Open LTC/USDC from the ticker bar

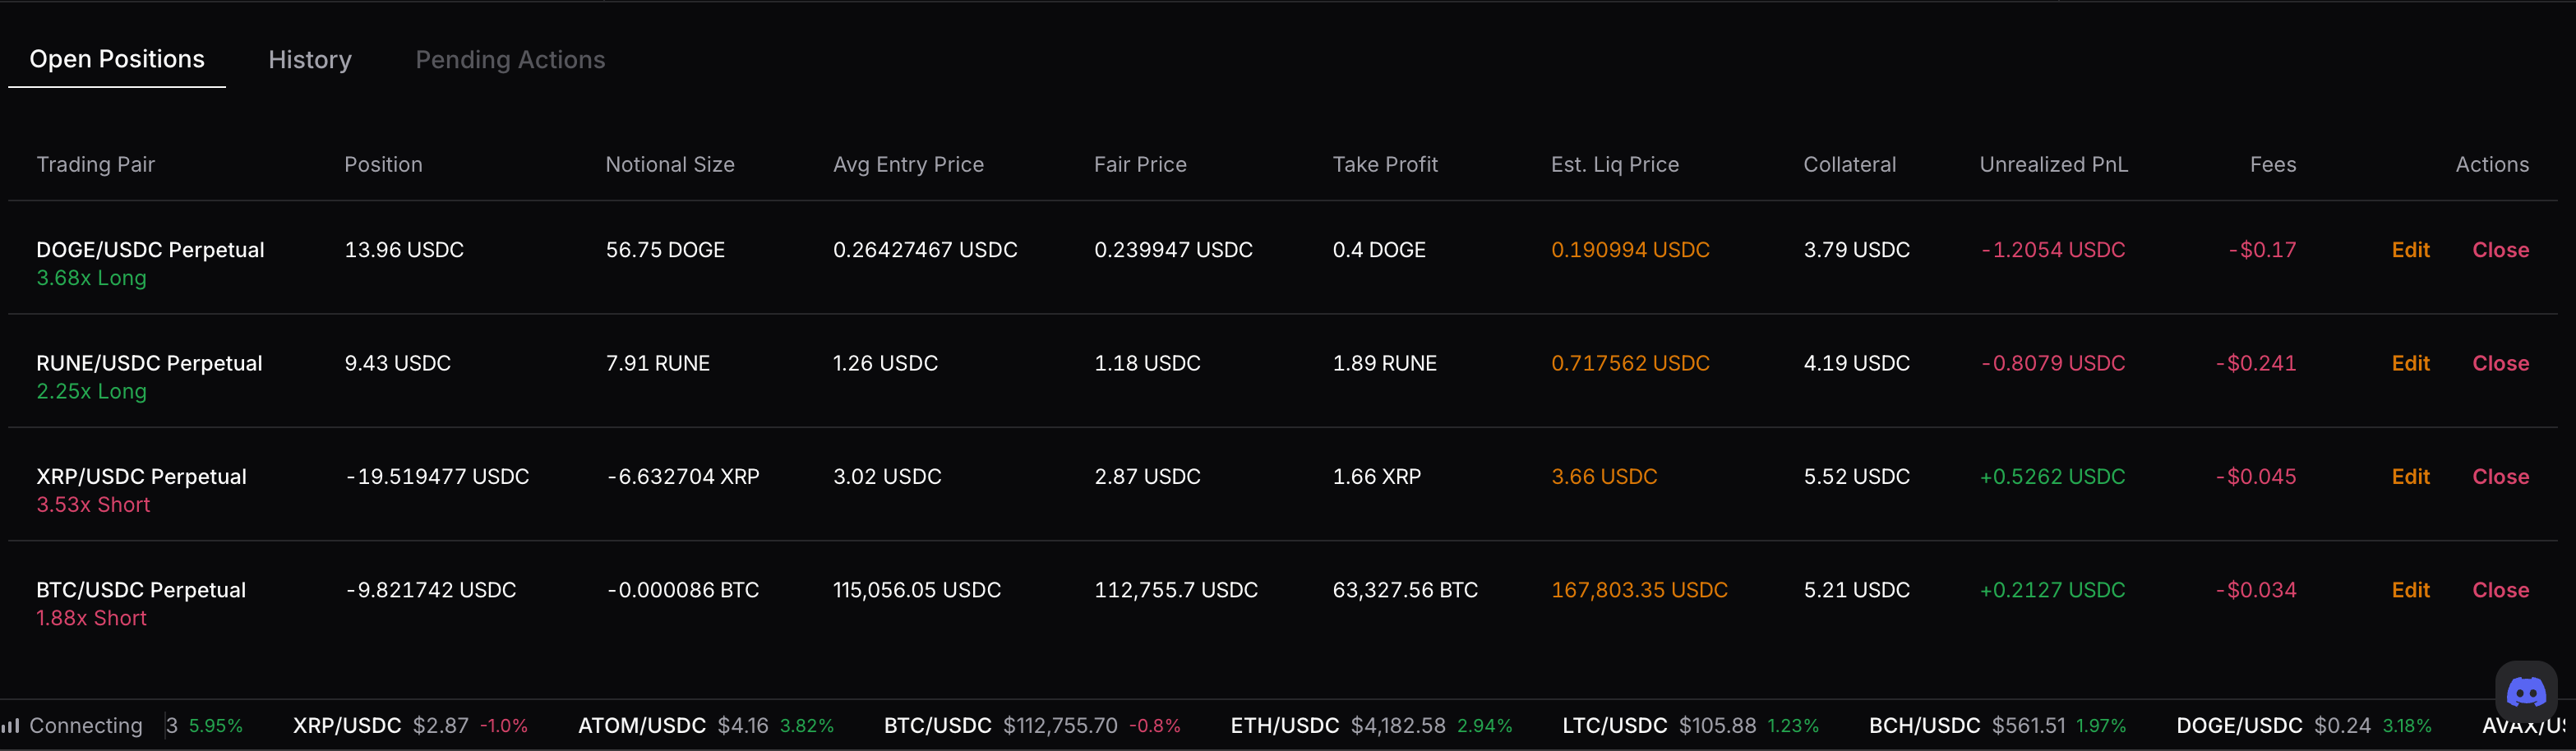[1614, 725]
